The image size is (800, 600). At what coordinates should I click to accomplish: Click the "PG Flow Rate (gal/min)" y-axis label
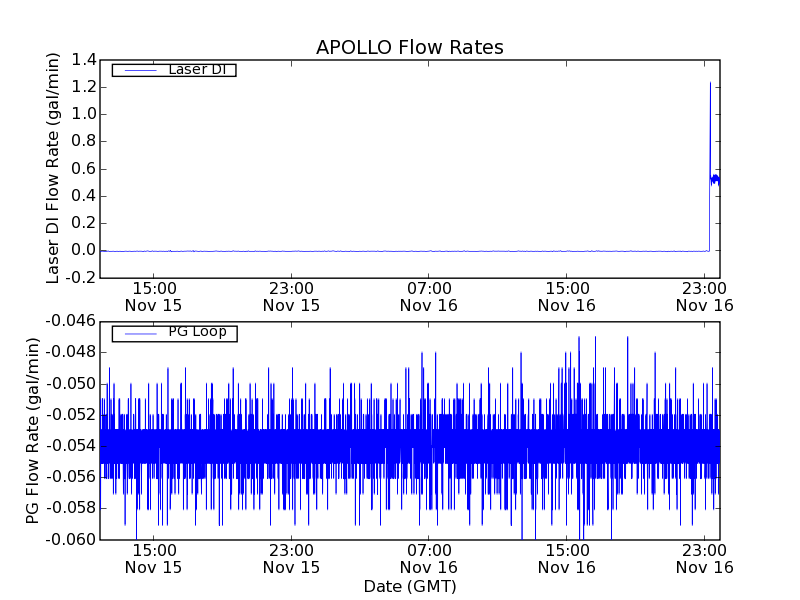34,430
